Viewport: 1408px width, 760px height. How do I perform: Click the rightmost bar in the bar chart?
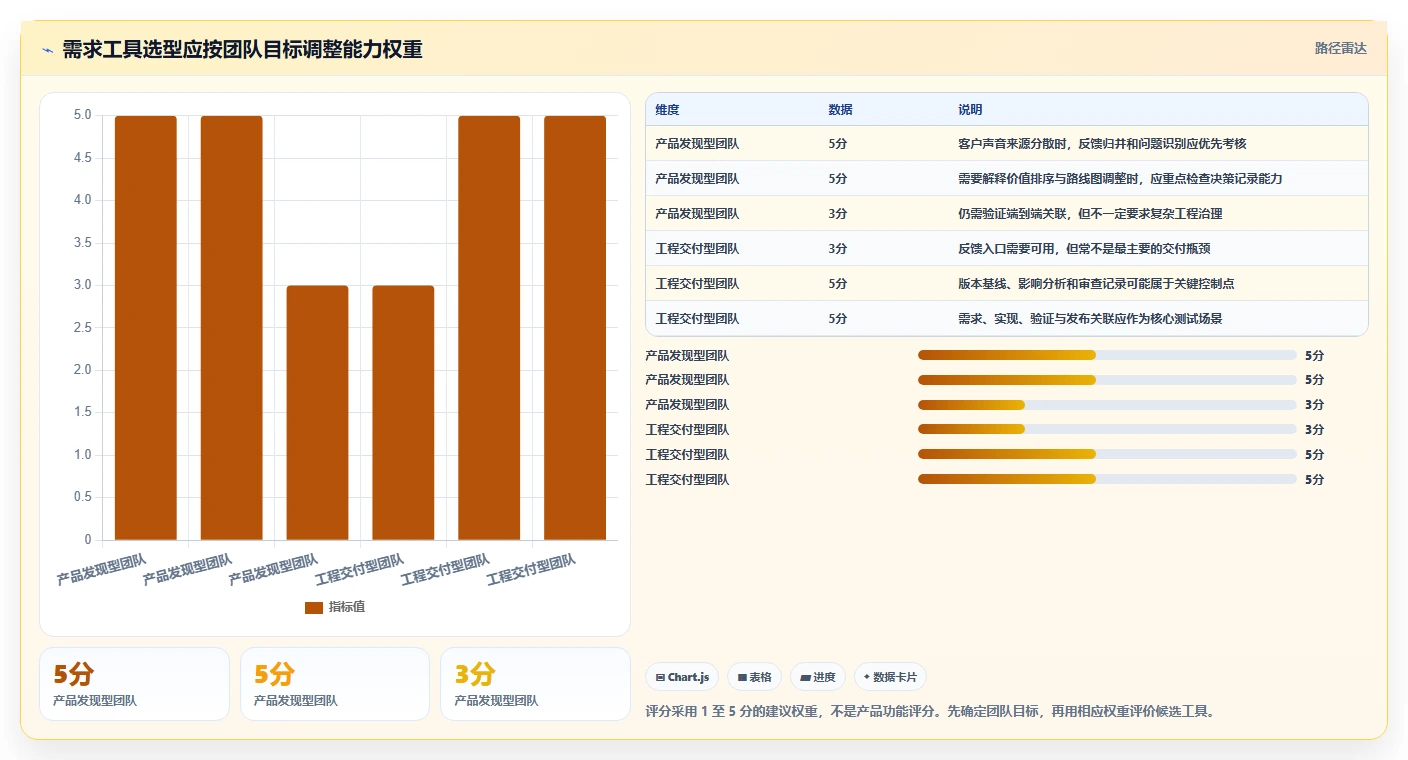point(575,328)
